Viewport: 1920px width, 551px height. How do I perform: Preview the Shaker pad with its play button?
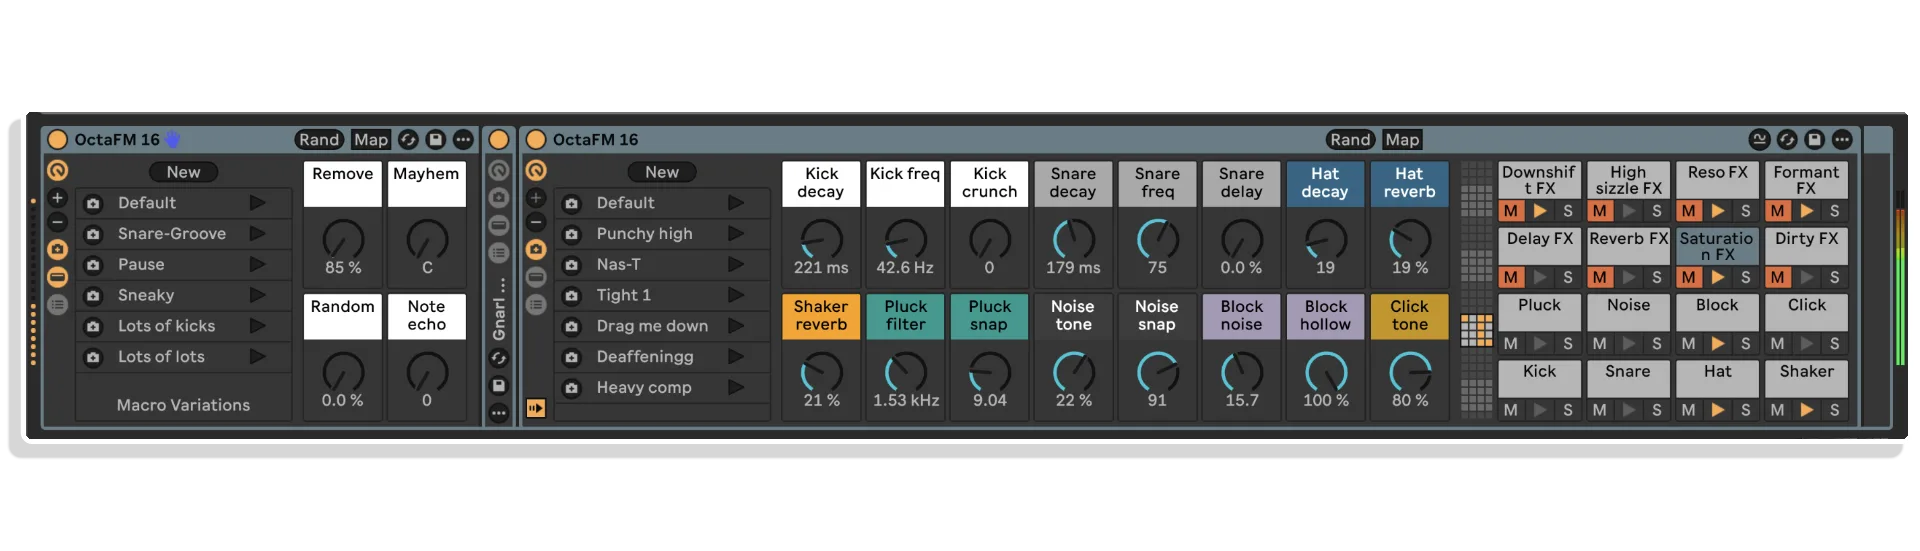pyautogui.click(x=1807, y=410)
